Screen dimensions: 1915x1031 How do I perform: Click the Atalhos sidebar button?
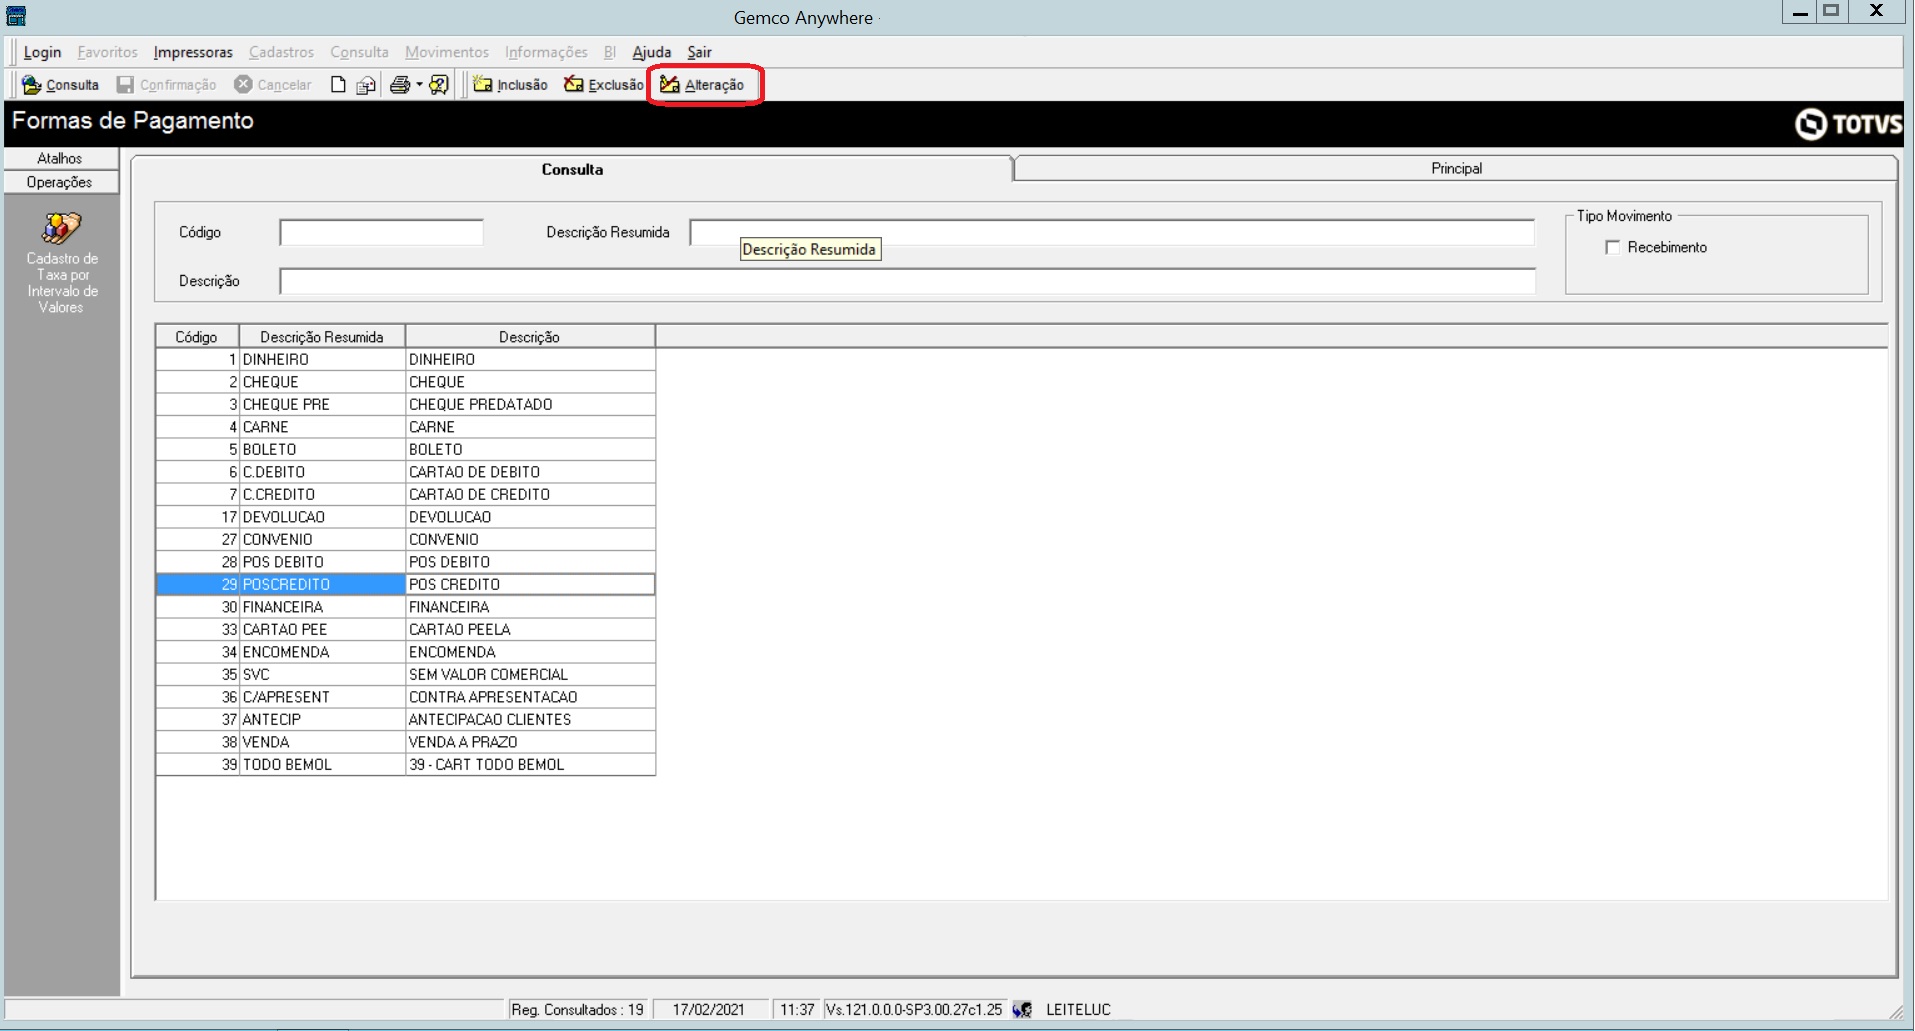coord(60,158)
